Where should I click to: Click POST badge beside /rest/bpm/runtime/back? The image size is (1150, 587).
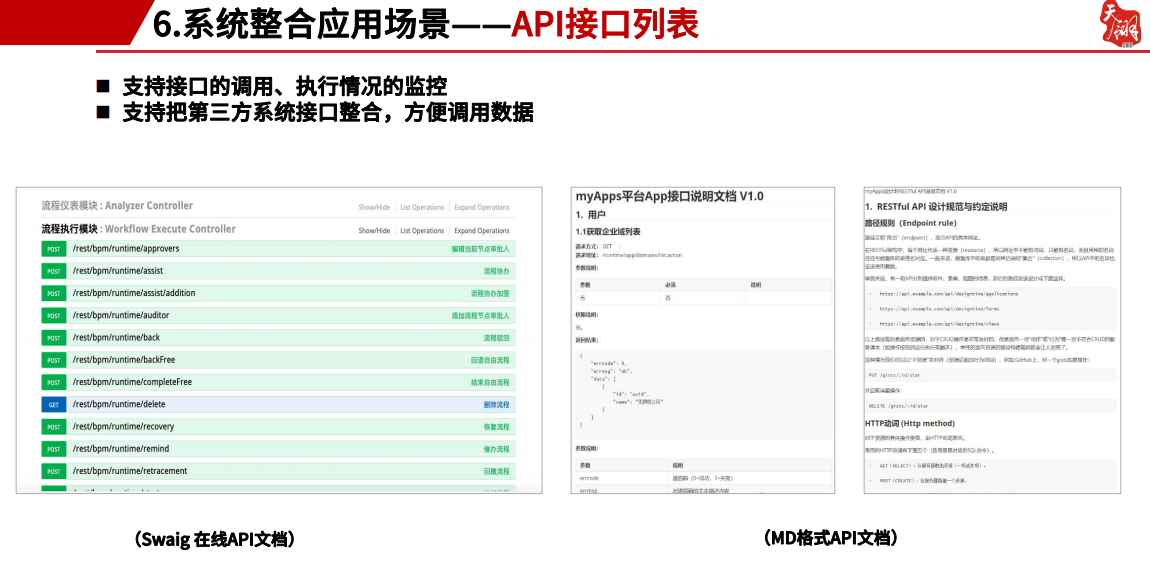[x=54, y=338]
